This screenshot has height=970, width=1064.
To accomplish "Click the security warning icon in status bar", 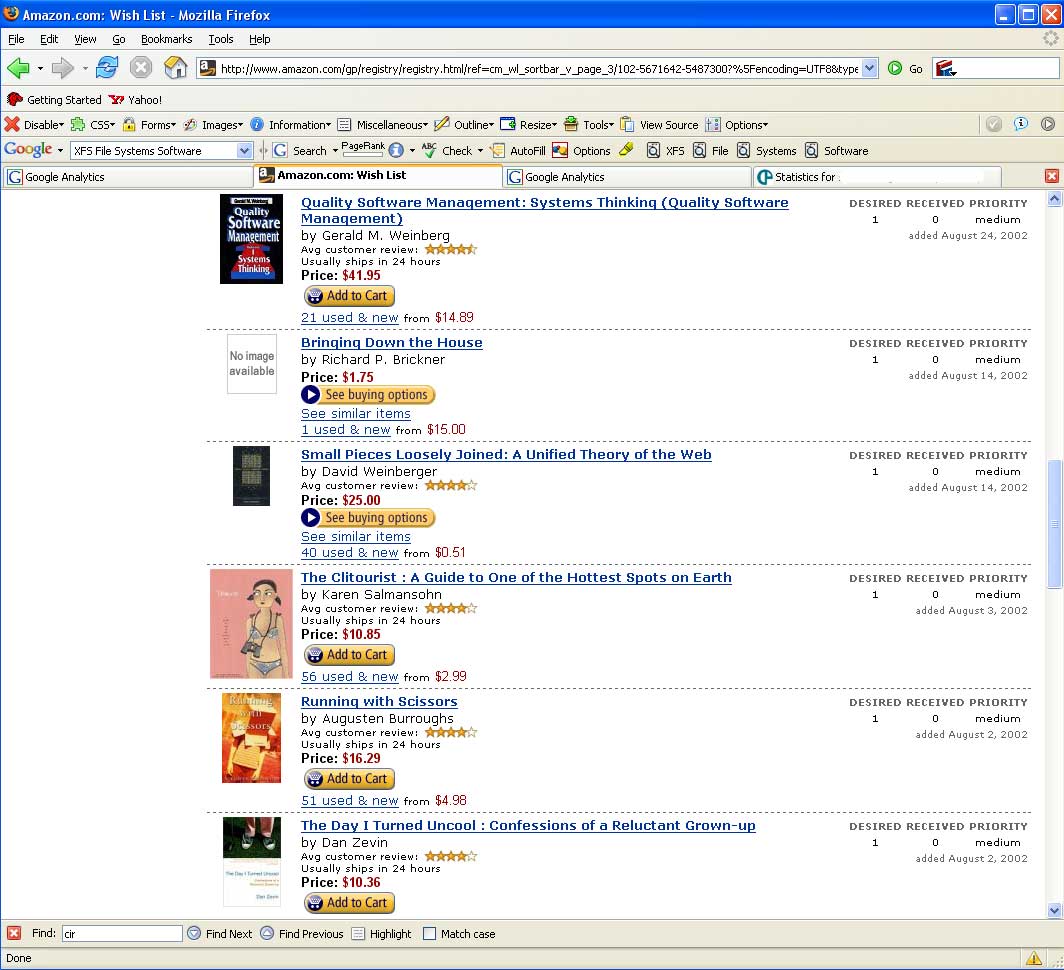I will pos(1033,958).
